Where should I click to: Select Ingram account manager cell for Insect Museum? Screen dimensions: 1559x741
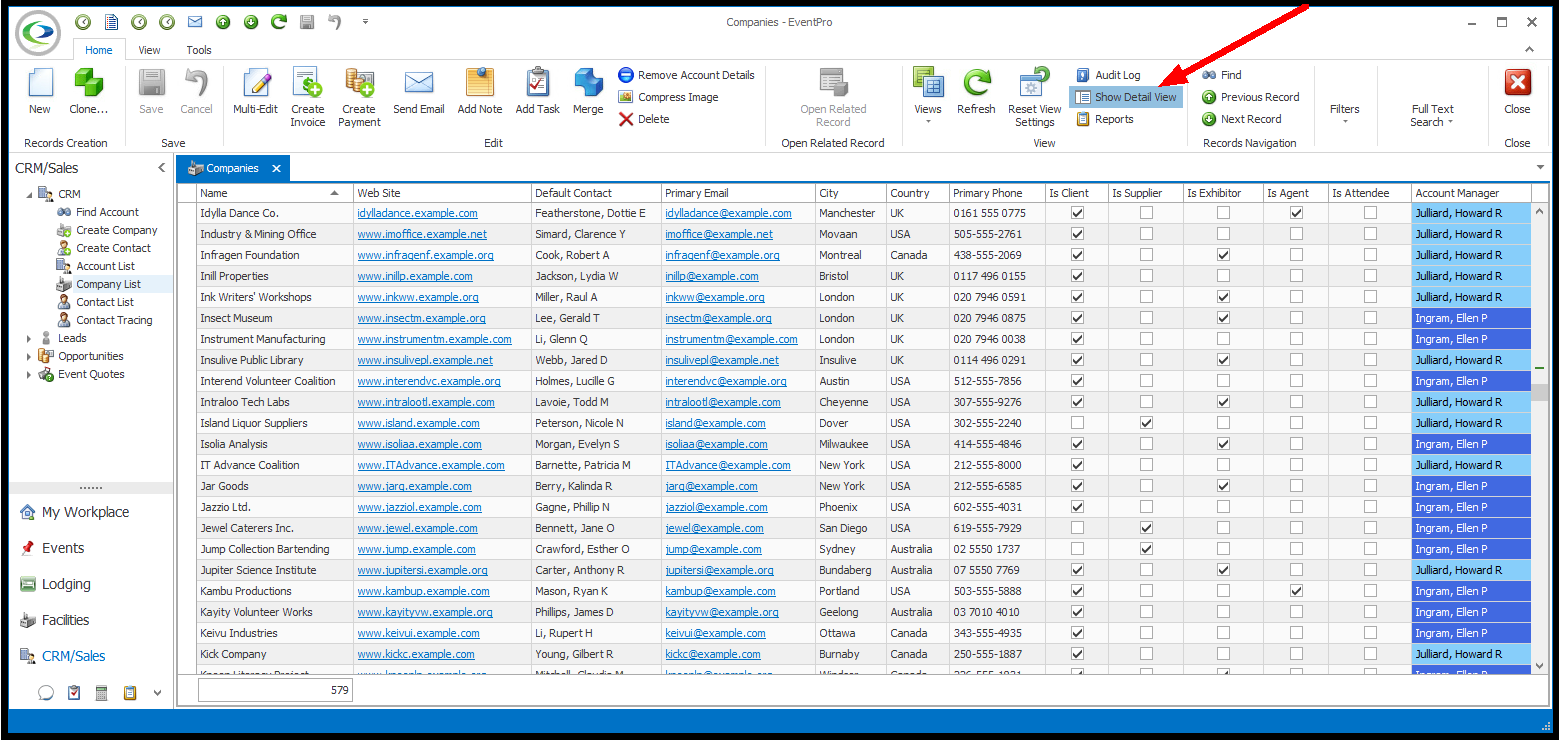1470,318
